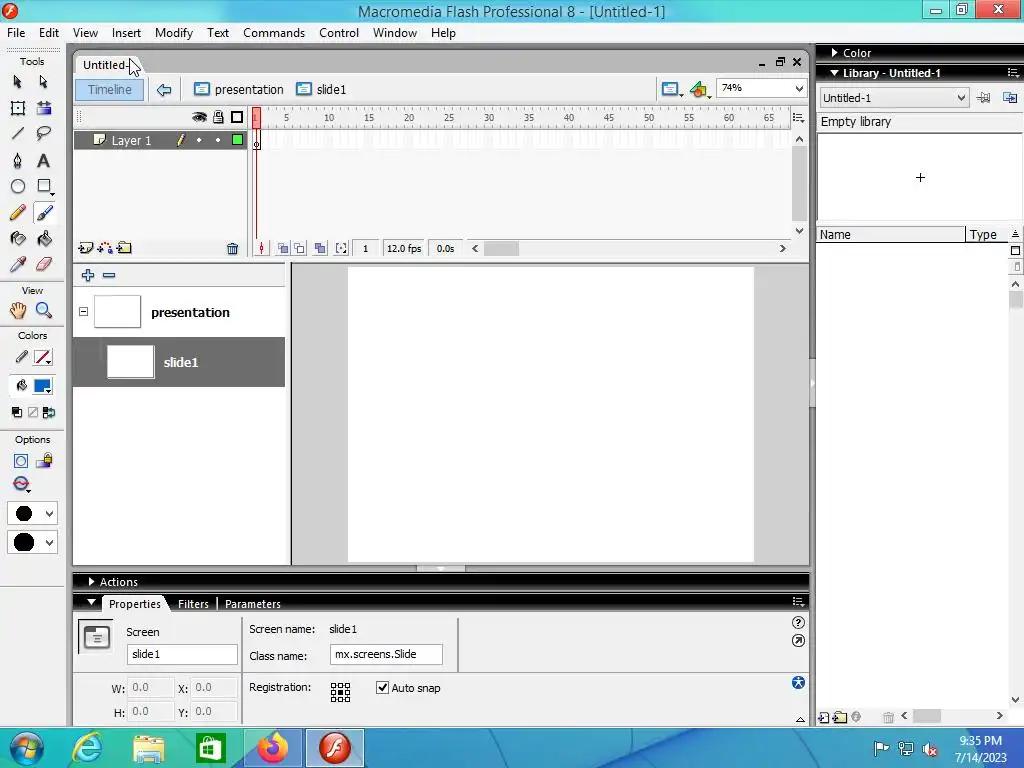Viewport: 1024px width, 768px height.
Task: Select the Gradient Transform tool
Action: pos(44,108)
